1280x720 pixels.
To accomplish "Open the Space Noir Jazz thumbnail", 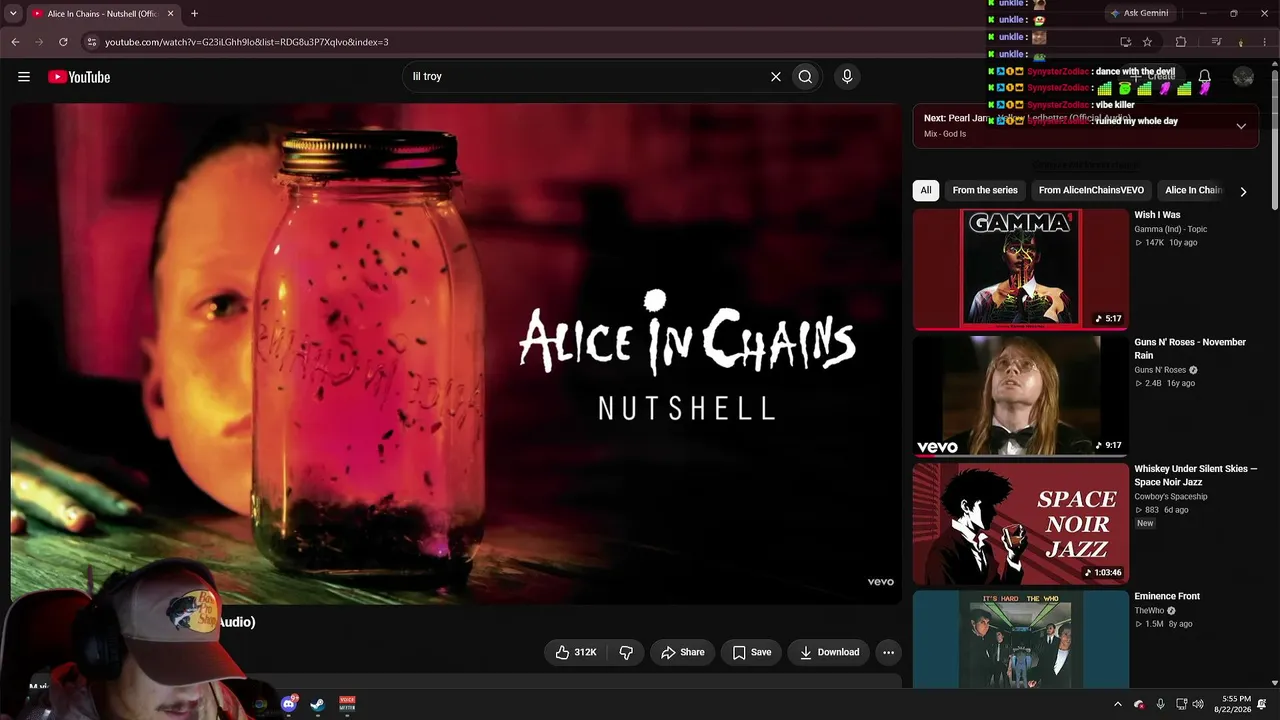I will pyautogui.click(x=1021, y=524).
